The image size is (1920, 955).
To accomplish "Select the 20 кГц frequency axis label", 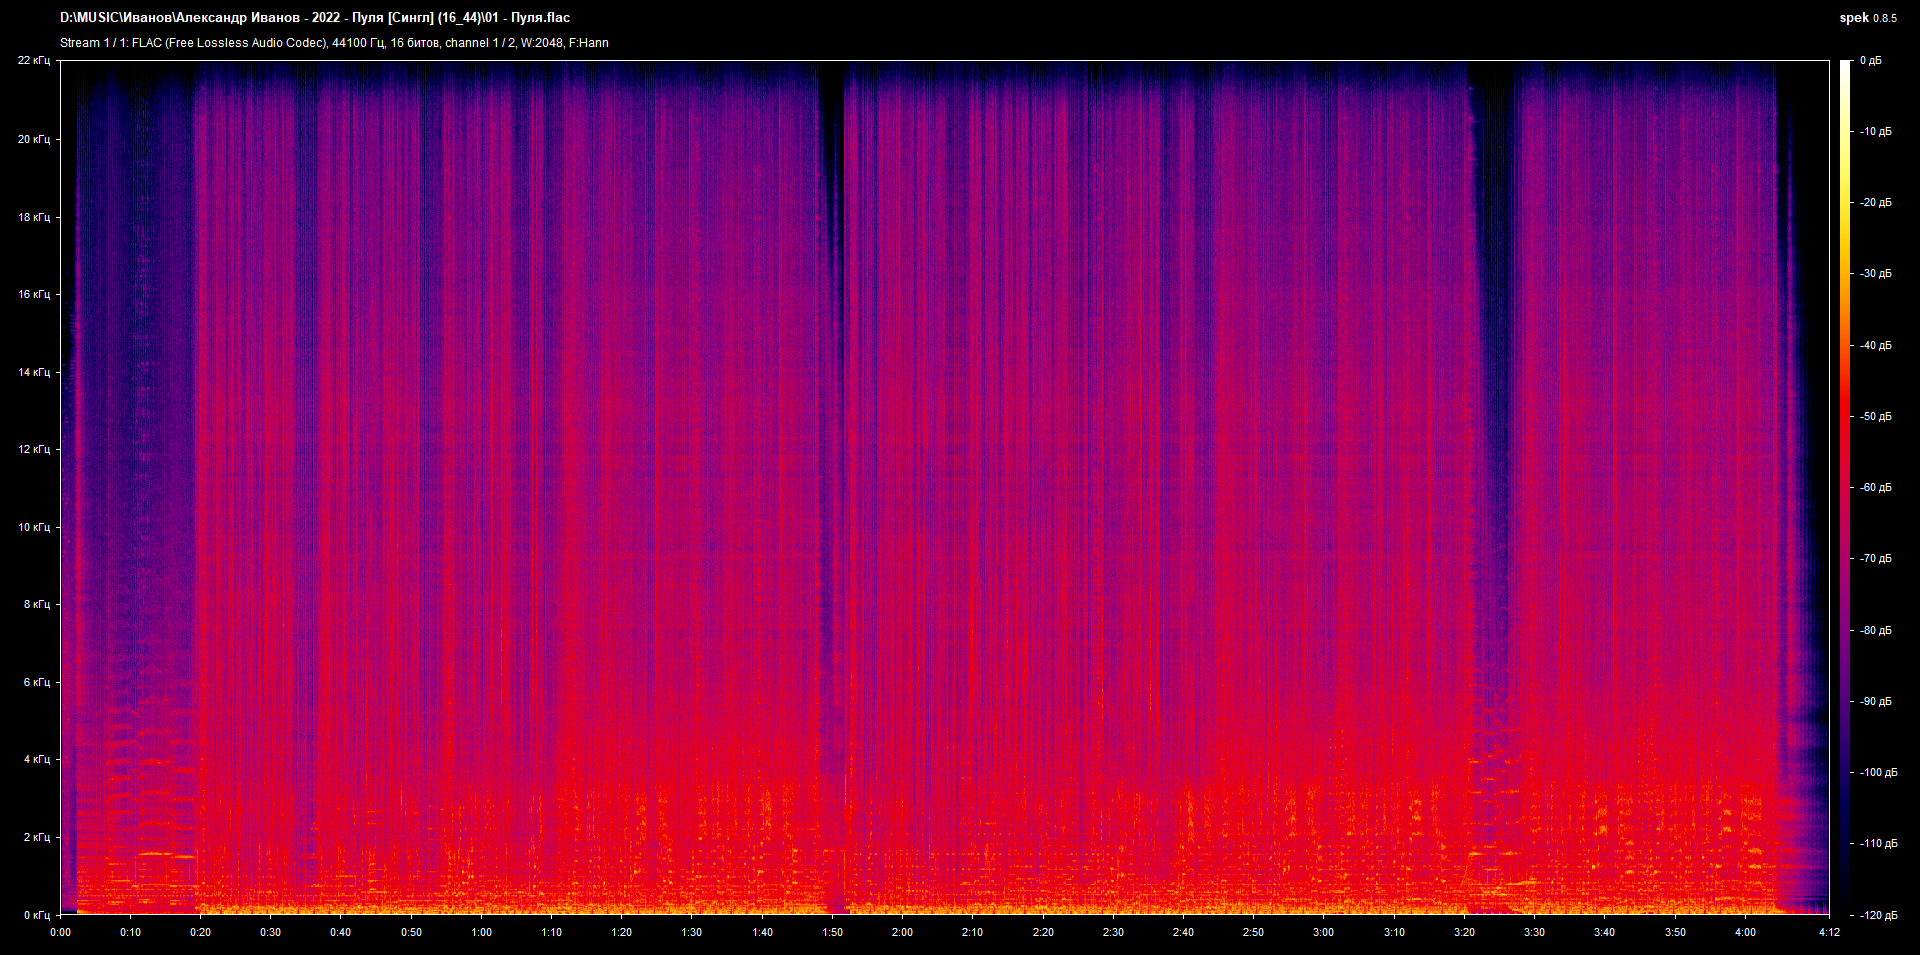I will tap(34, 139).
